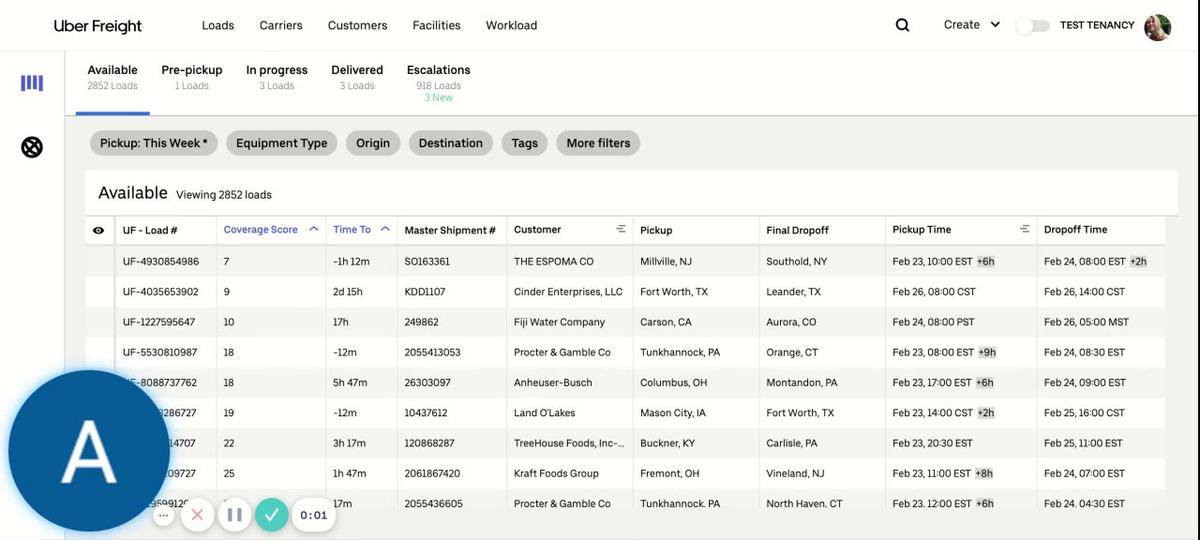This screenshot has width=1200, height=540.
Task: Open the Pickup Time column filter icon
Action: click(1024, 229)
